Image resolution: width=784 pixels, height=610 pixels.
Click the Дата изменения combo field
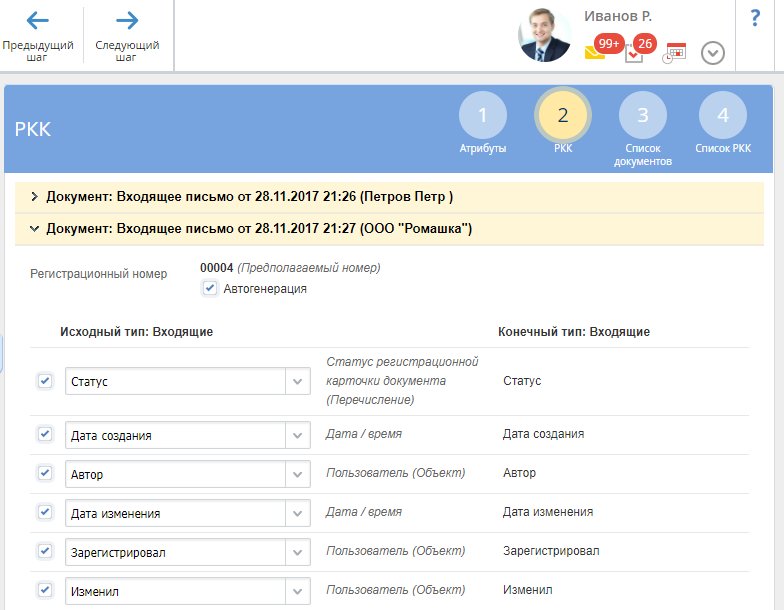coord(188,513)
